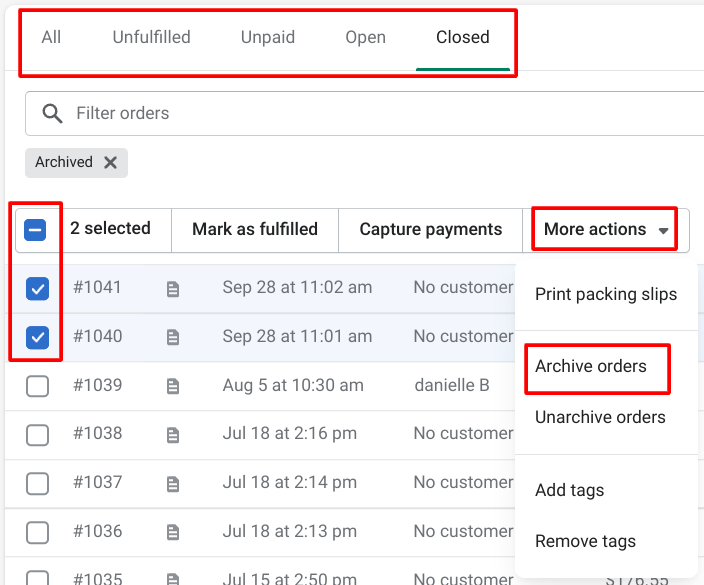Check order #1038 checkbox
The width and height of the screenshot is (704, 585).
point(37,435)
